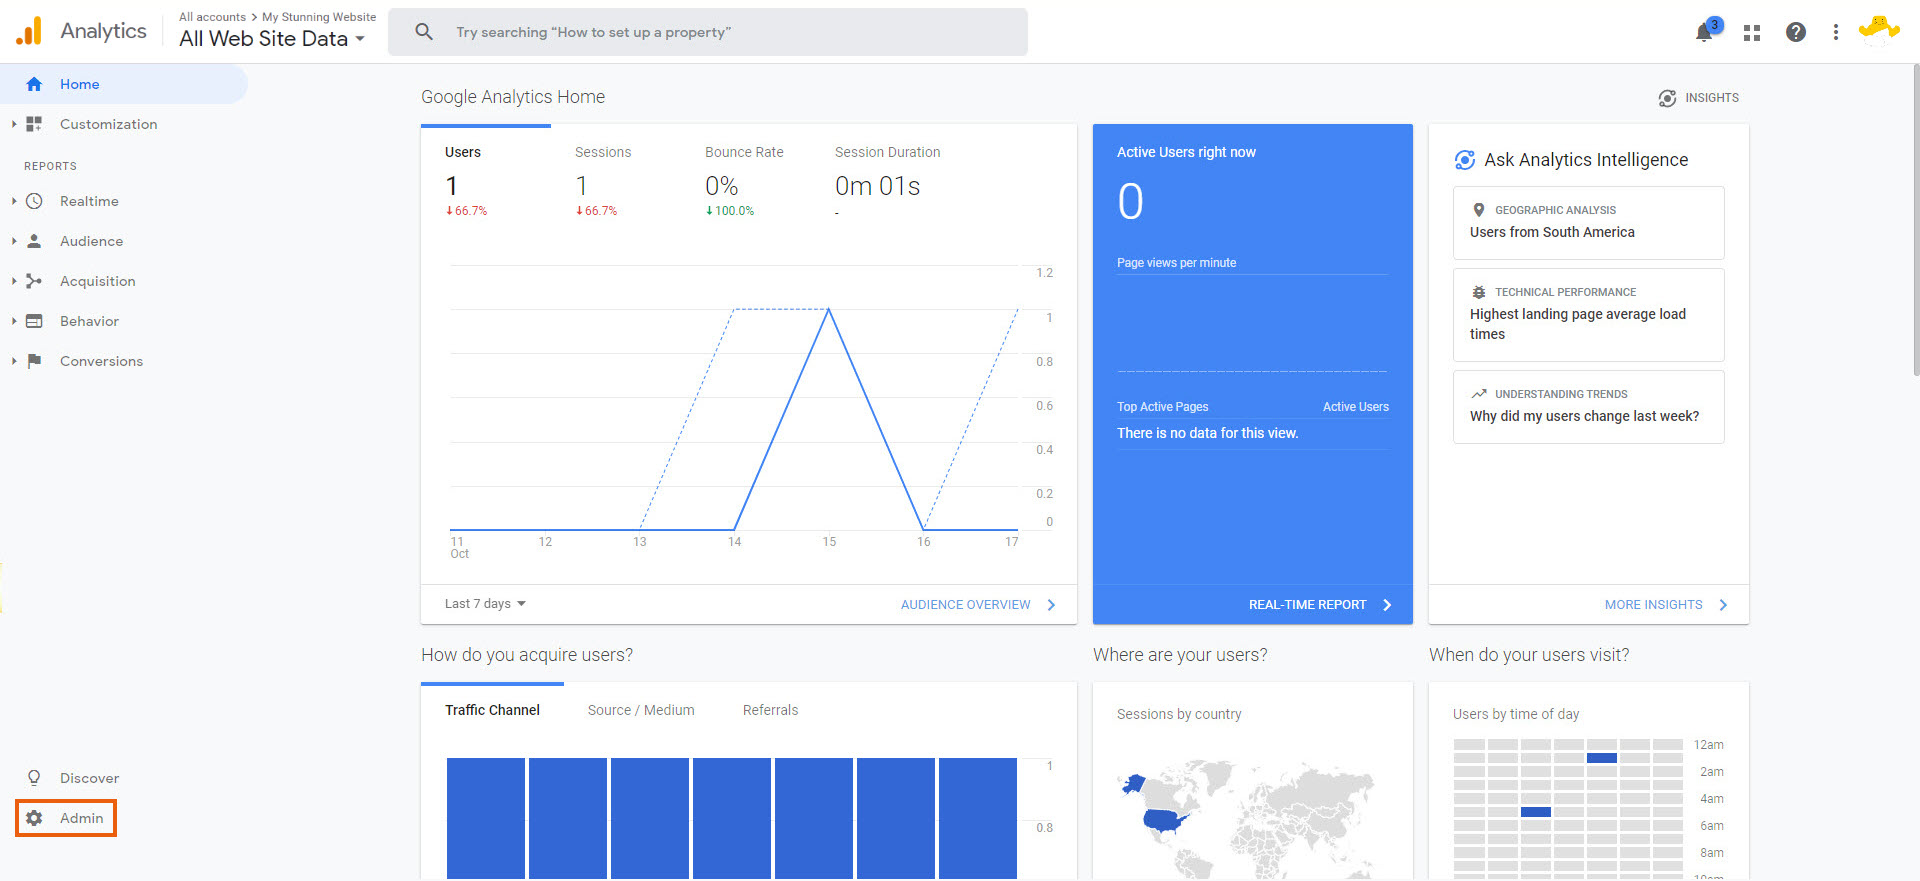
Task: Open the Last 7 days date range dropdown
Action: point(485,604)
